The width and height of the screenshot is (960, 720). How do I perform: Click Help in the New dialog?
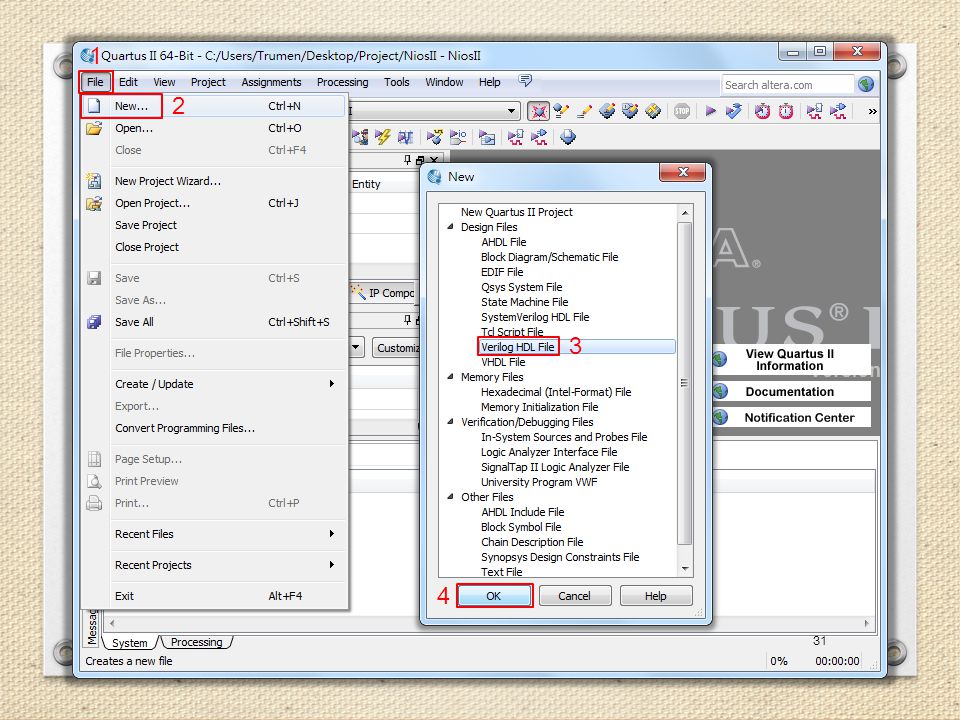click(655, 596)
